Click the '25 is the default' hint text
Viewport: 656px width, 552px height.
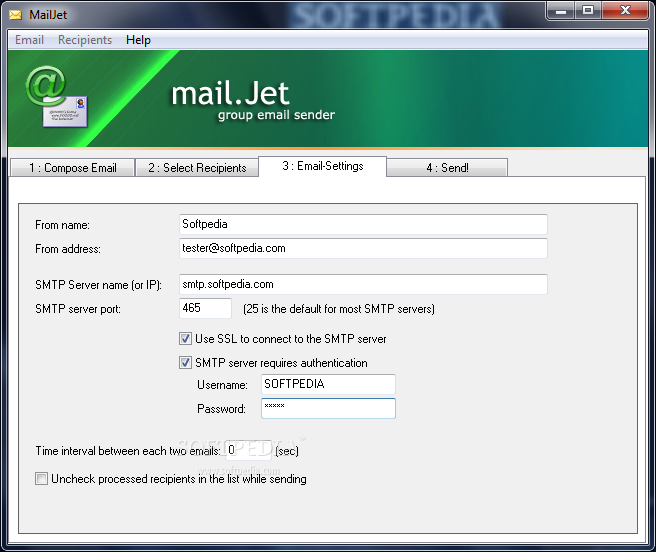click(339, 309)
